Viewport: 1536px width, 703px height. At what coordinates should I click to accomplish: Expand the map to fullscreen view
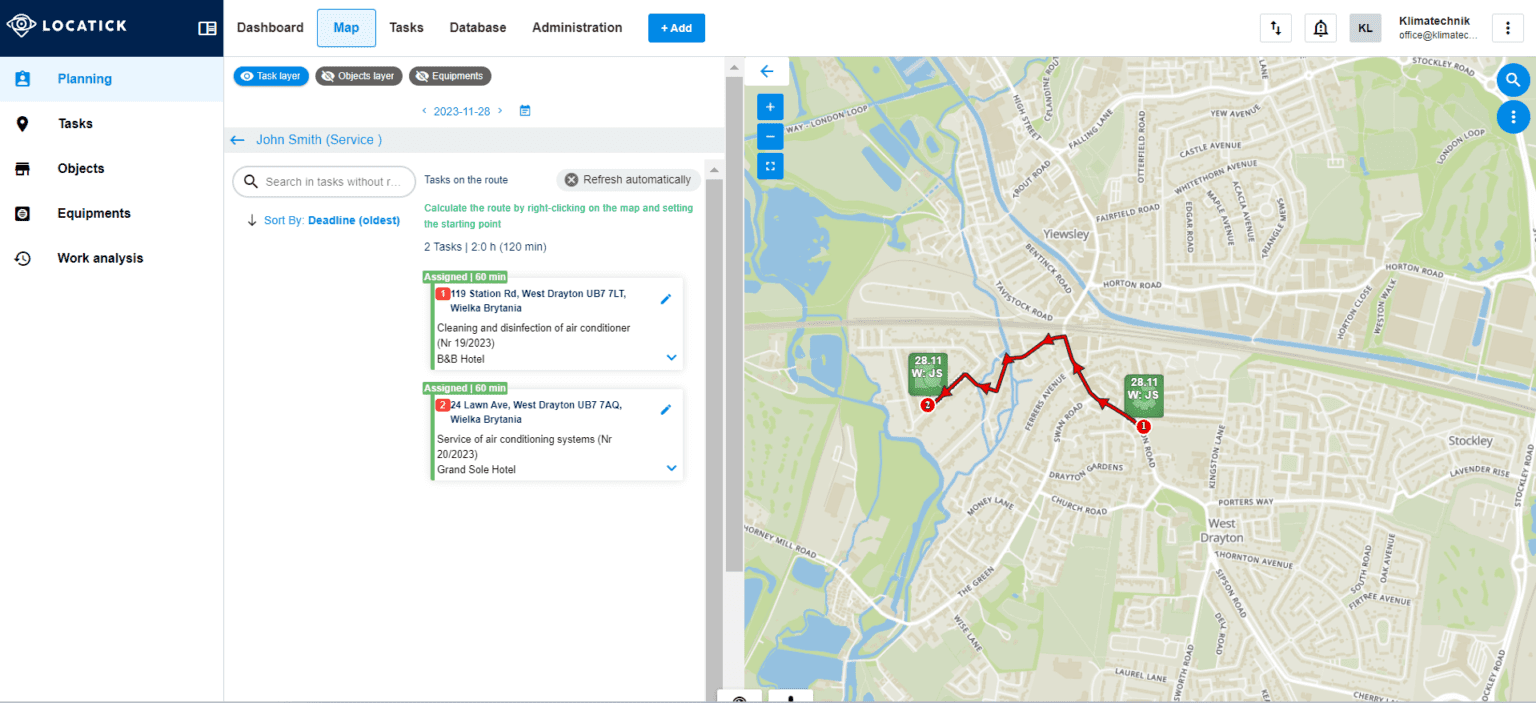pos(770,165)
